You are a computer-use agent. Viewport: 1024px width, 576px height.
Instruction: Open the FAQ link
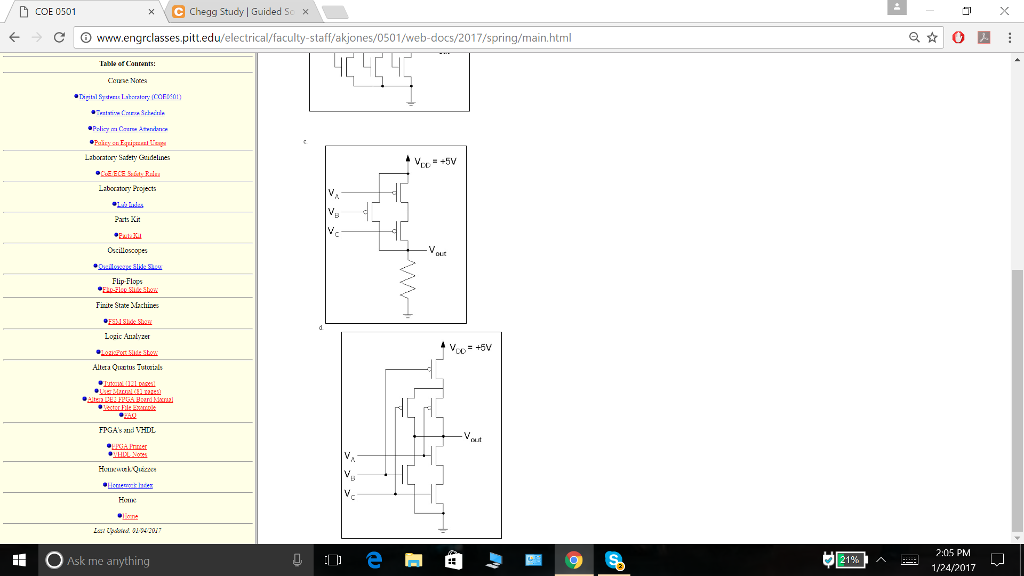[130, 415]
